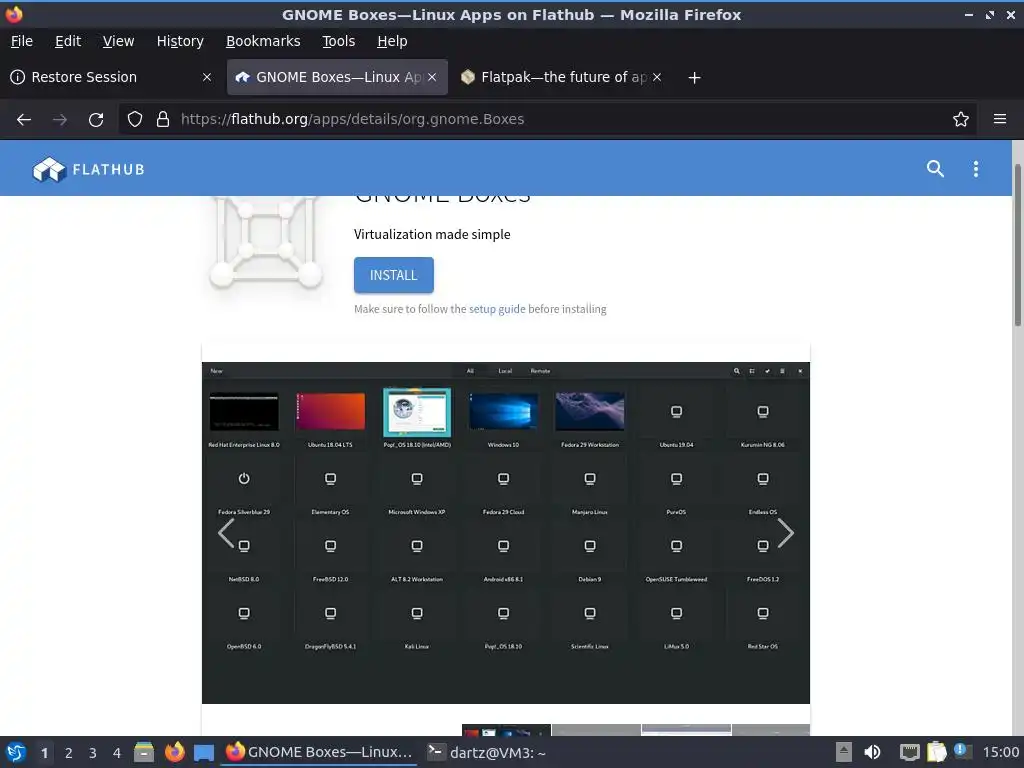Open the Edit menu

click(x=68, y=41)
